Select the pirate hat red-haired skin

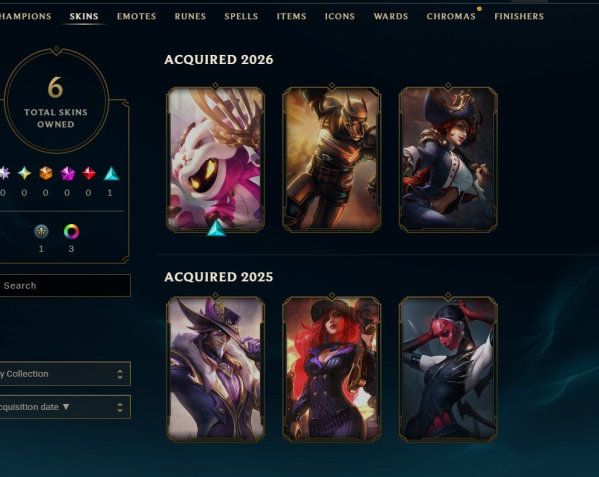(x=448, y=159)
